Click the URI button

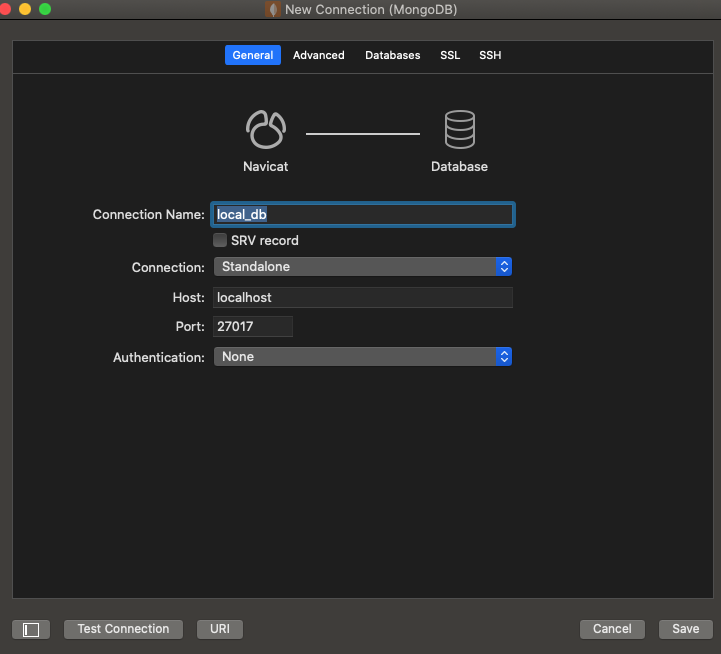click(220, 629)
